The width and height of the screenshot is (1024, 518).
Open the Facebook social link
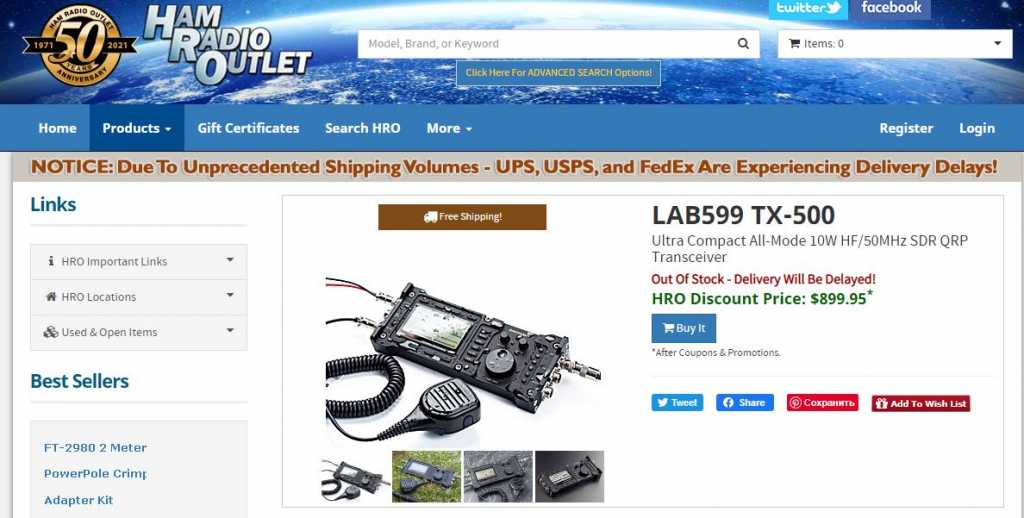[x=891, y=8]
